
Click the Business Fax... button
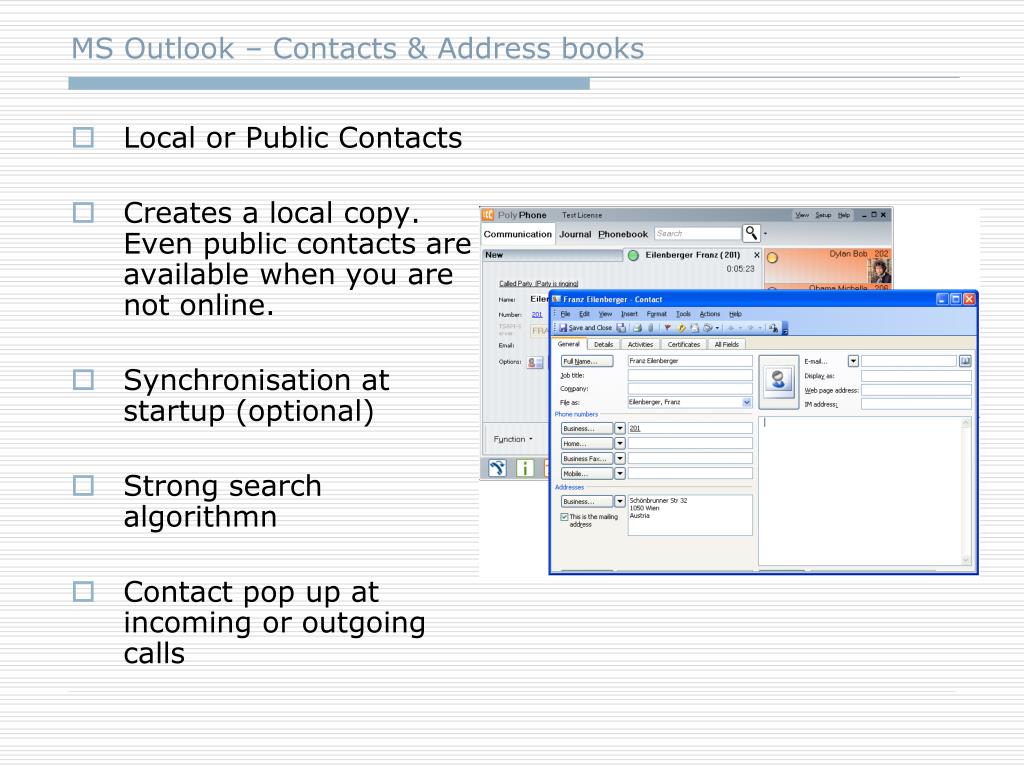coord(587,458)
